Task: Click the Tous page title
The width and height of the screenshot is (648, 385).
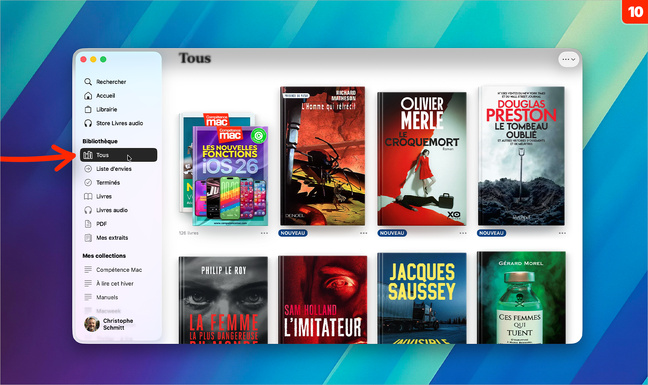Action: coord(195,58)
